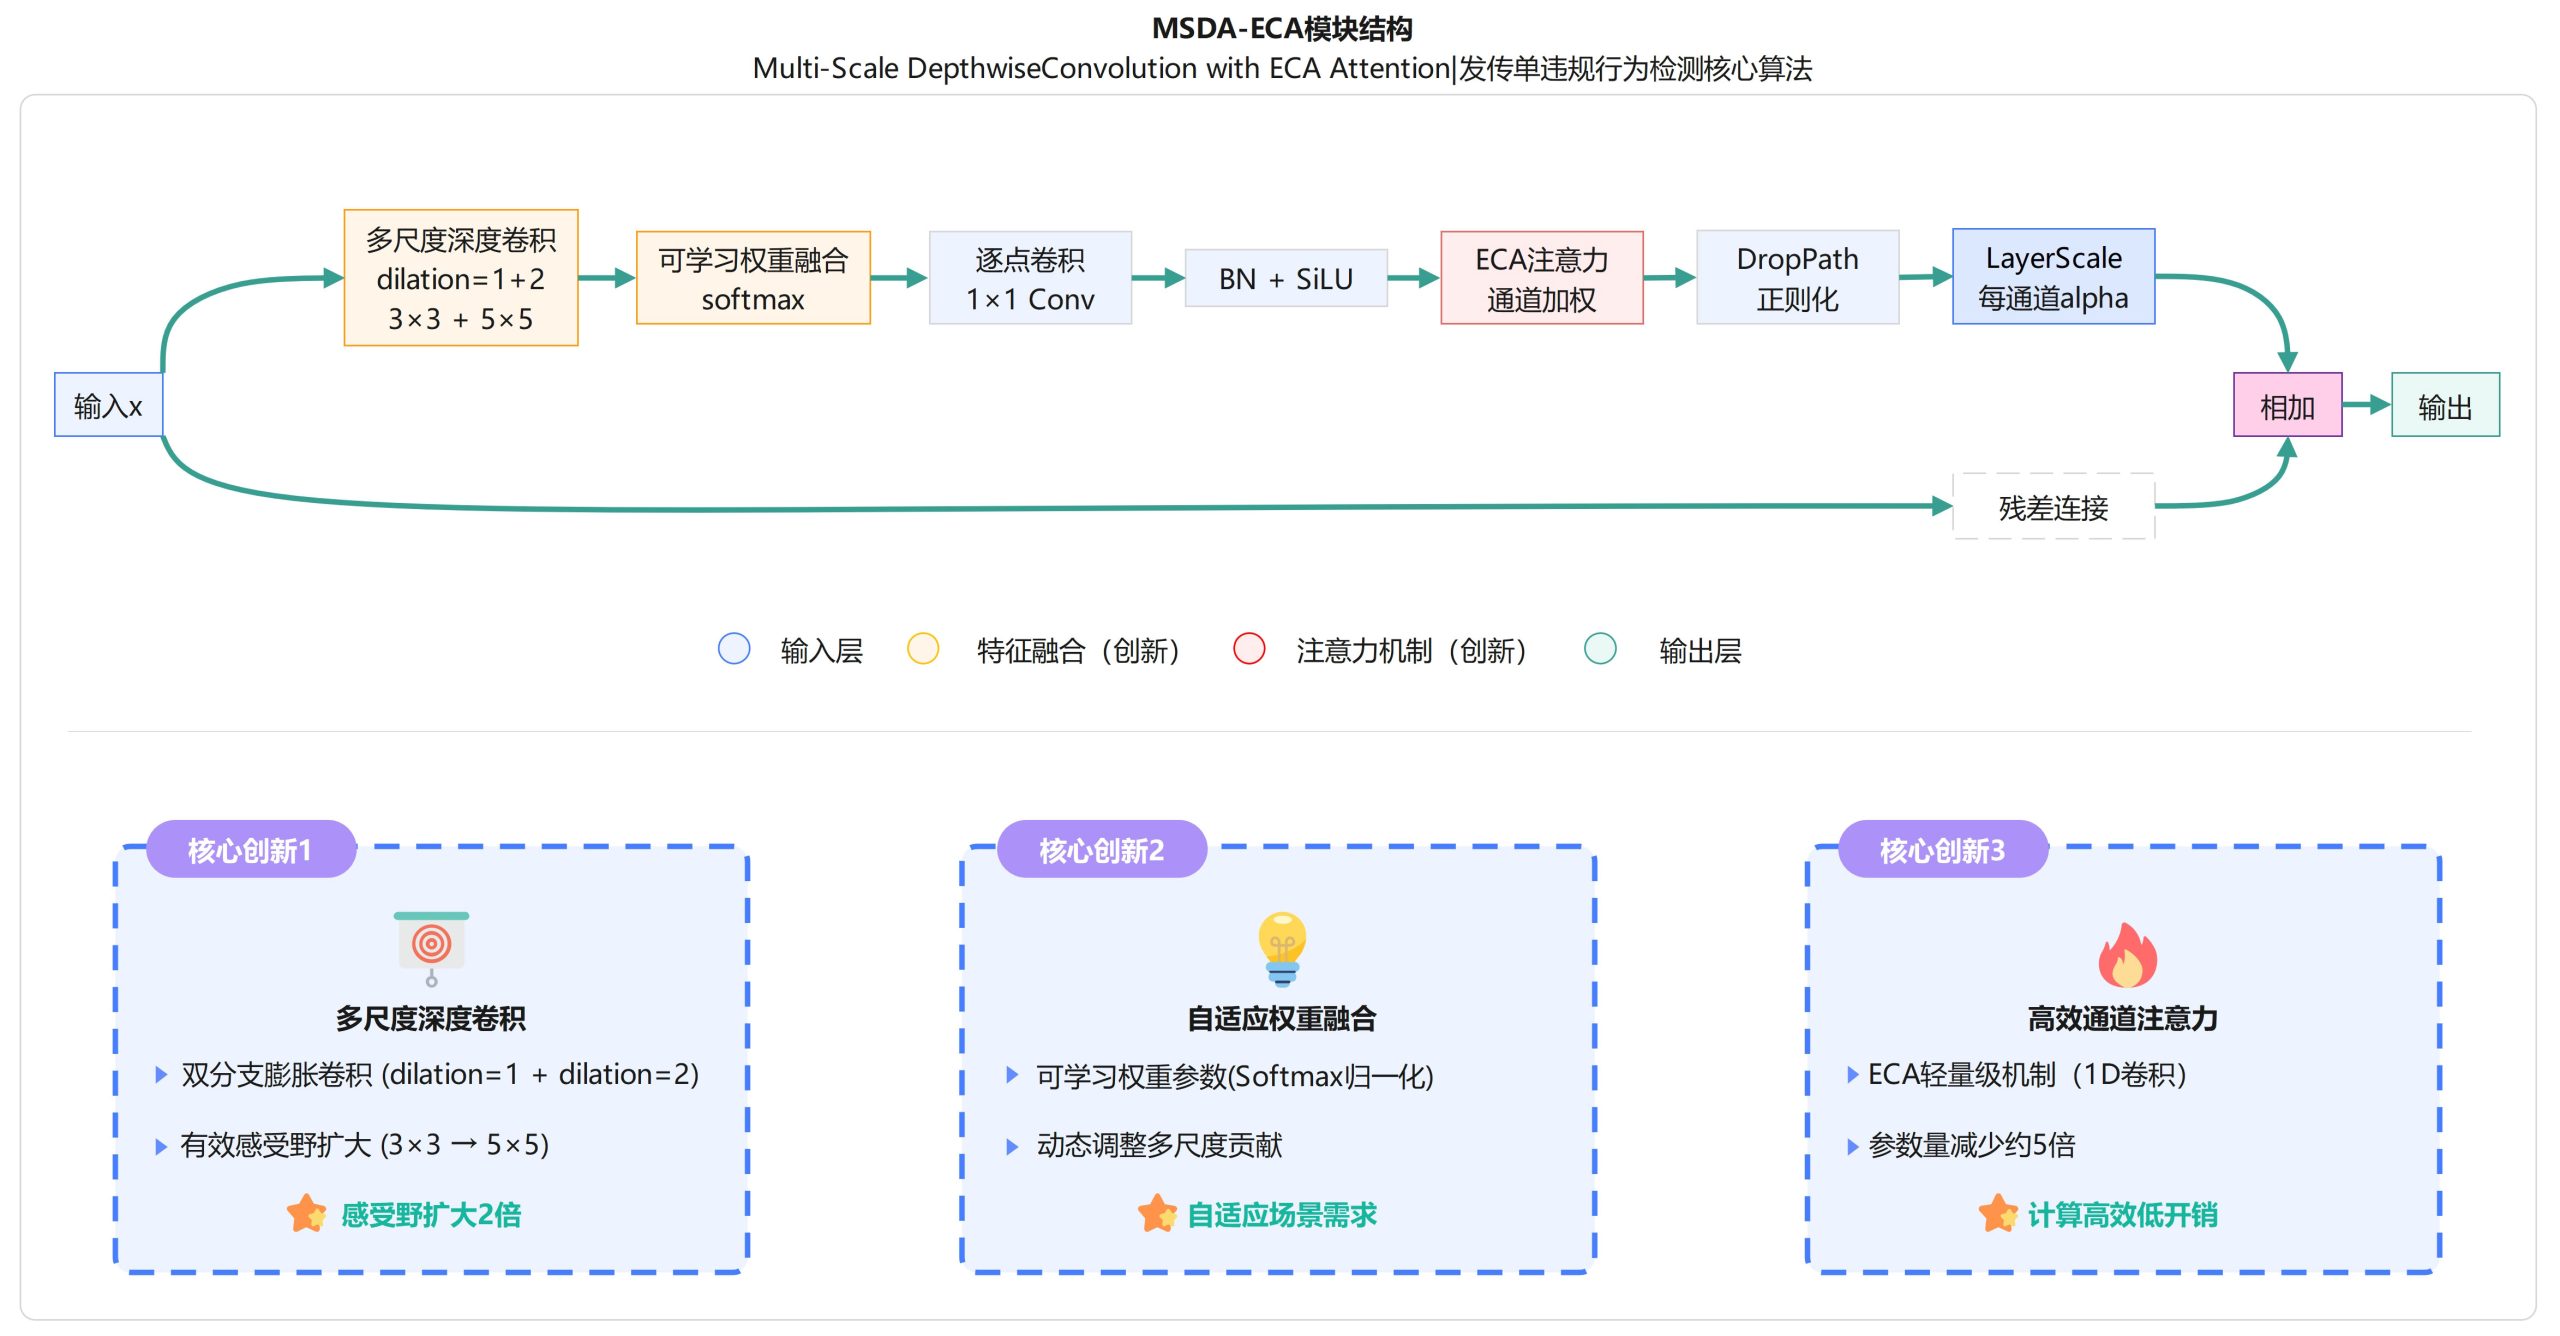Viewport: 2560px width, 1336px height.
Task: Click the target icon above 多尺度深度卷积
Action: [x=431, y=946]
